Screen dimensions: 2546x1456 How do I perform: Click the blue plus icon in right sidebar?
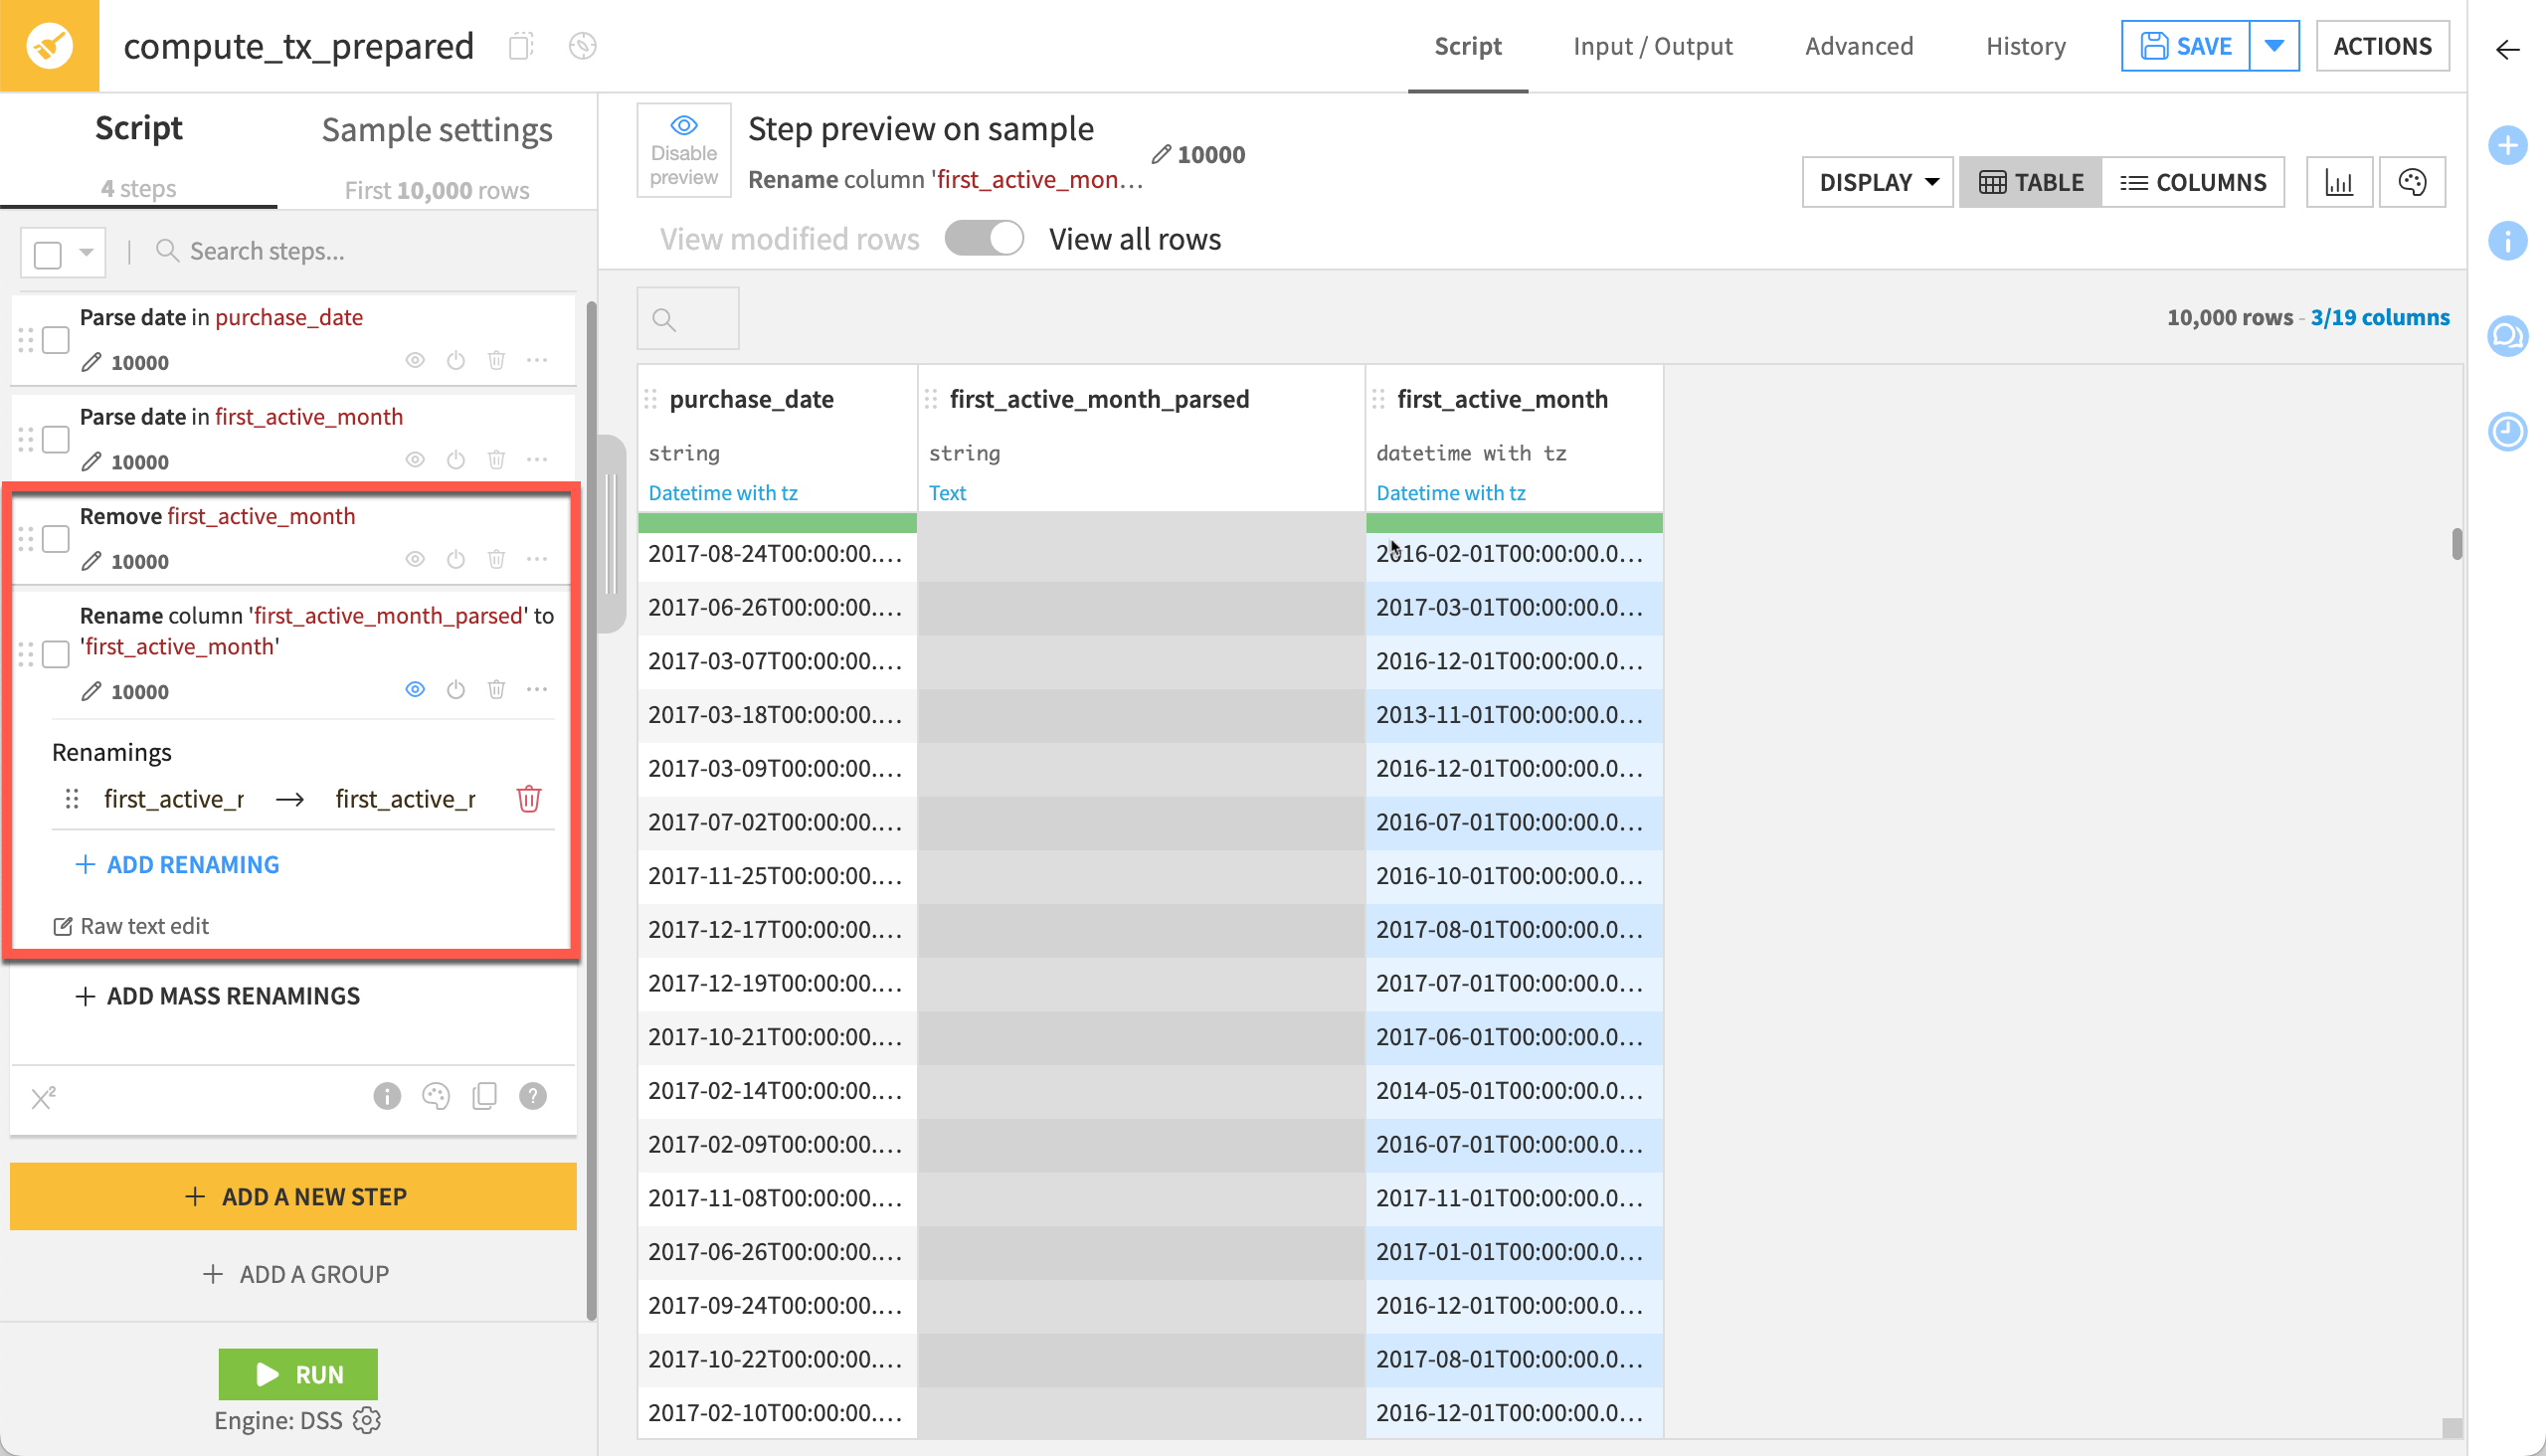[2508, 145]
